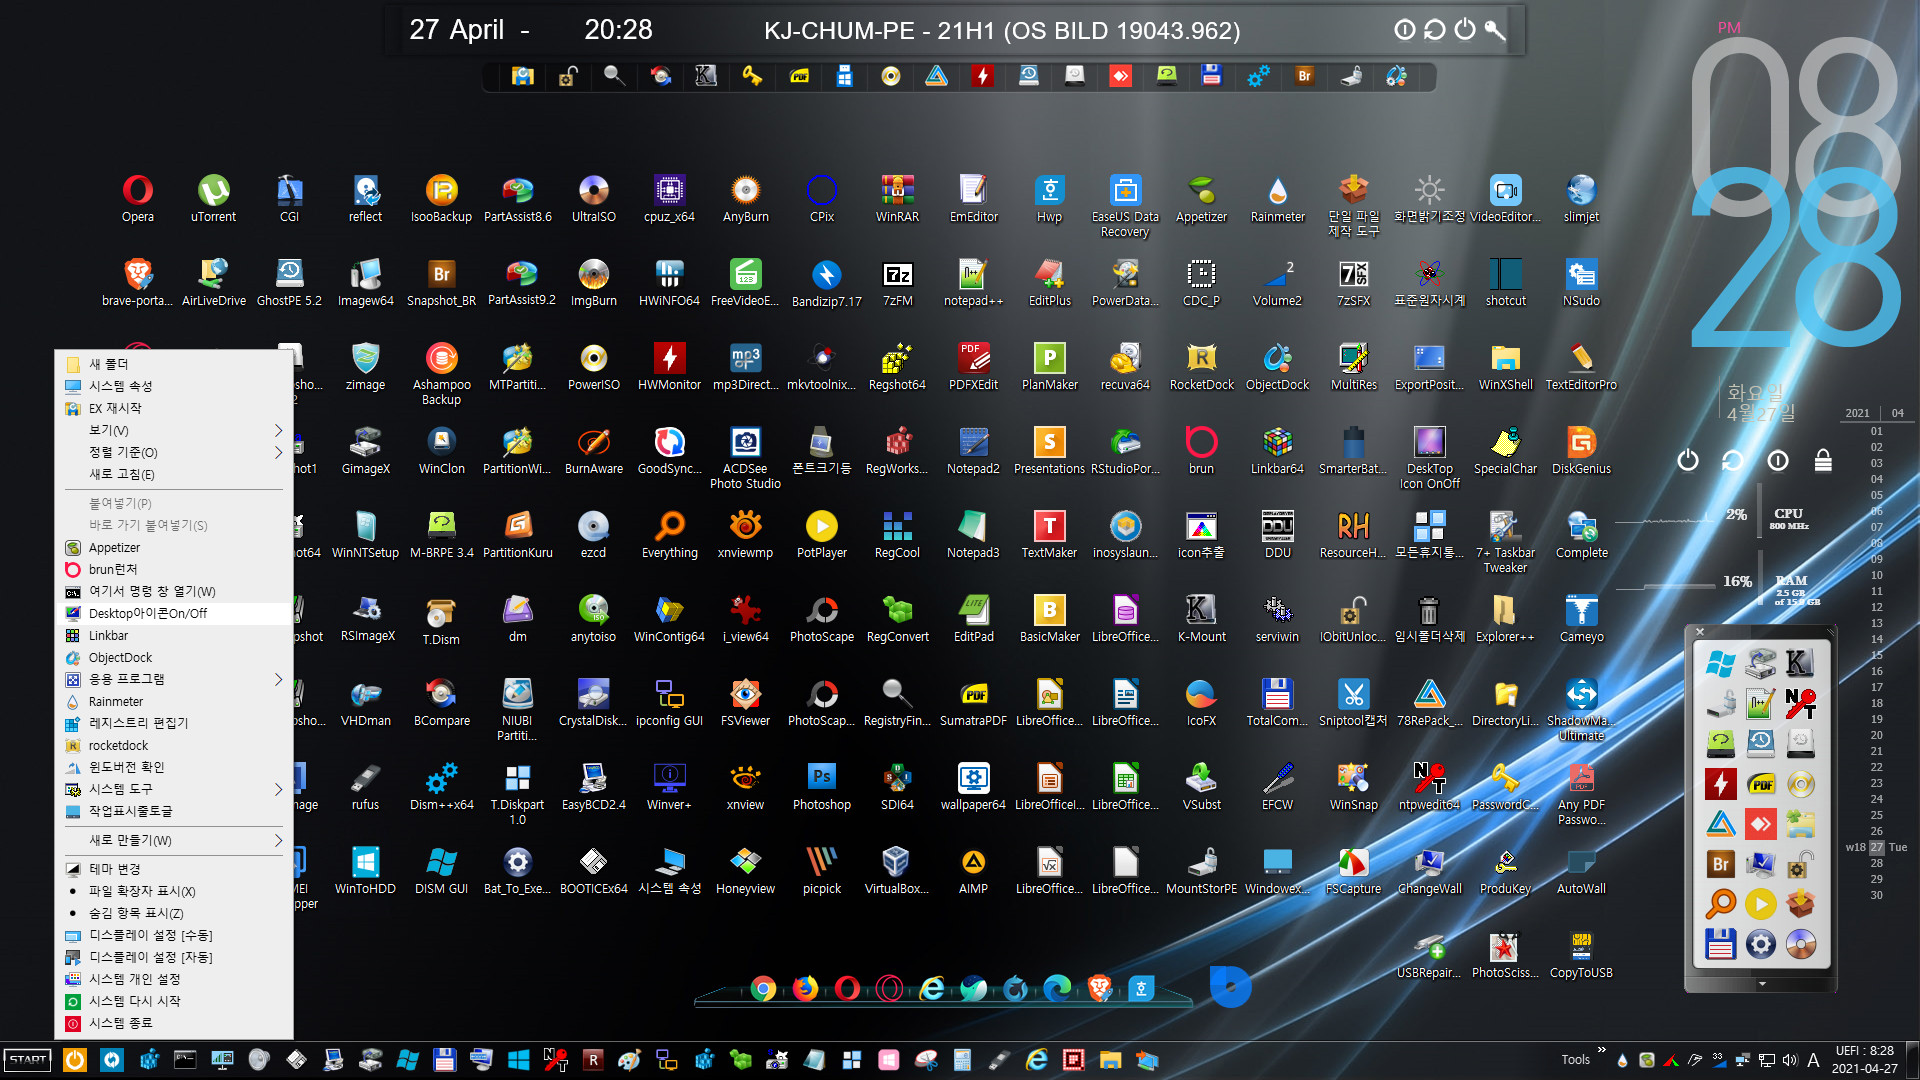Image resolution: width=1920 pixels, height=1080 pixels.
Task: Open CopyToUSB desktop icon
Action: [1581, 954]
